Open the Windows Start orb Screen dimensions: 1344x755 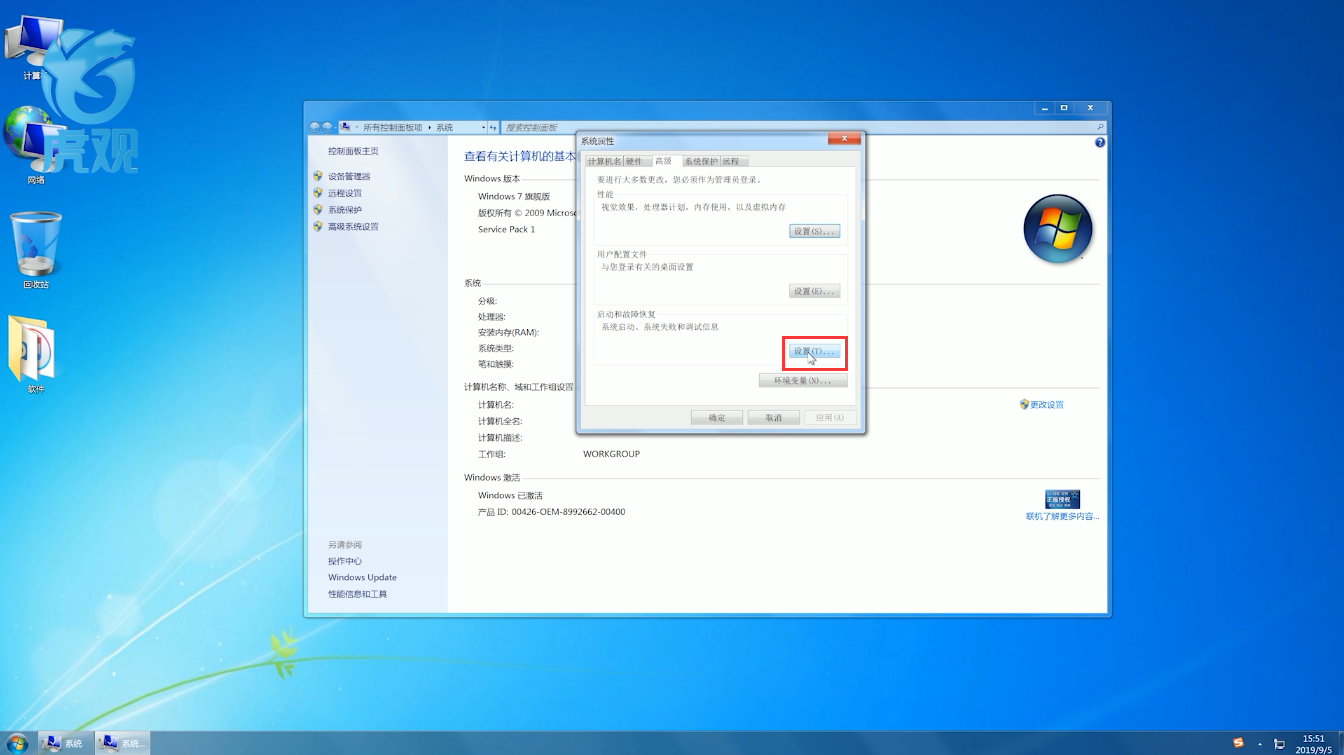pyautogui.click(x=16, y=742)
